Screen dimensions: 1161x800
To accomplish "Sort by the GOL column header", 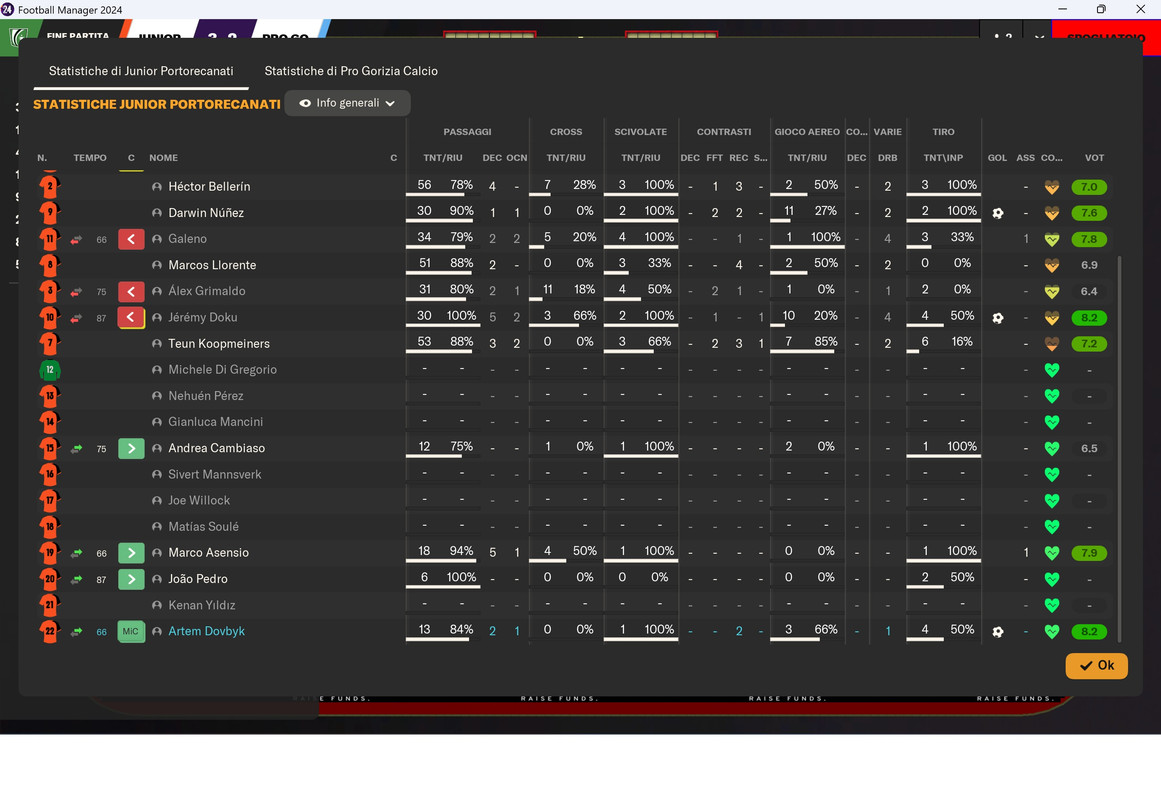I will 997,158.
